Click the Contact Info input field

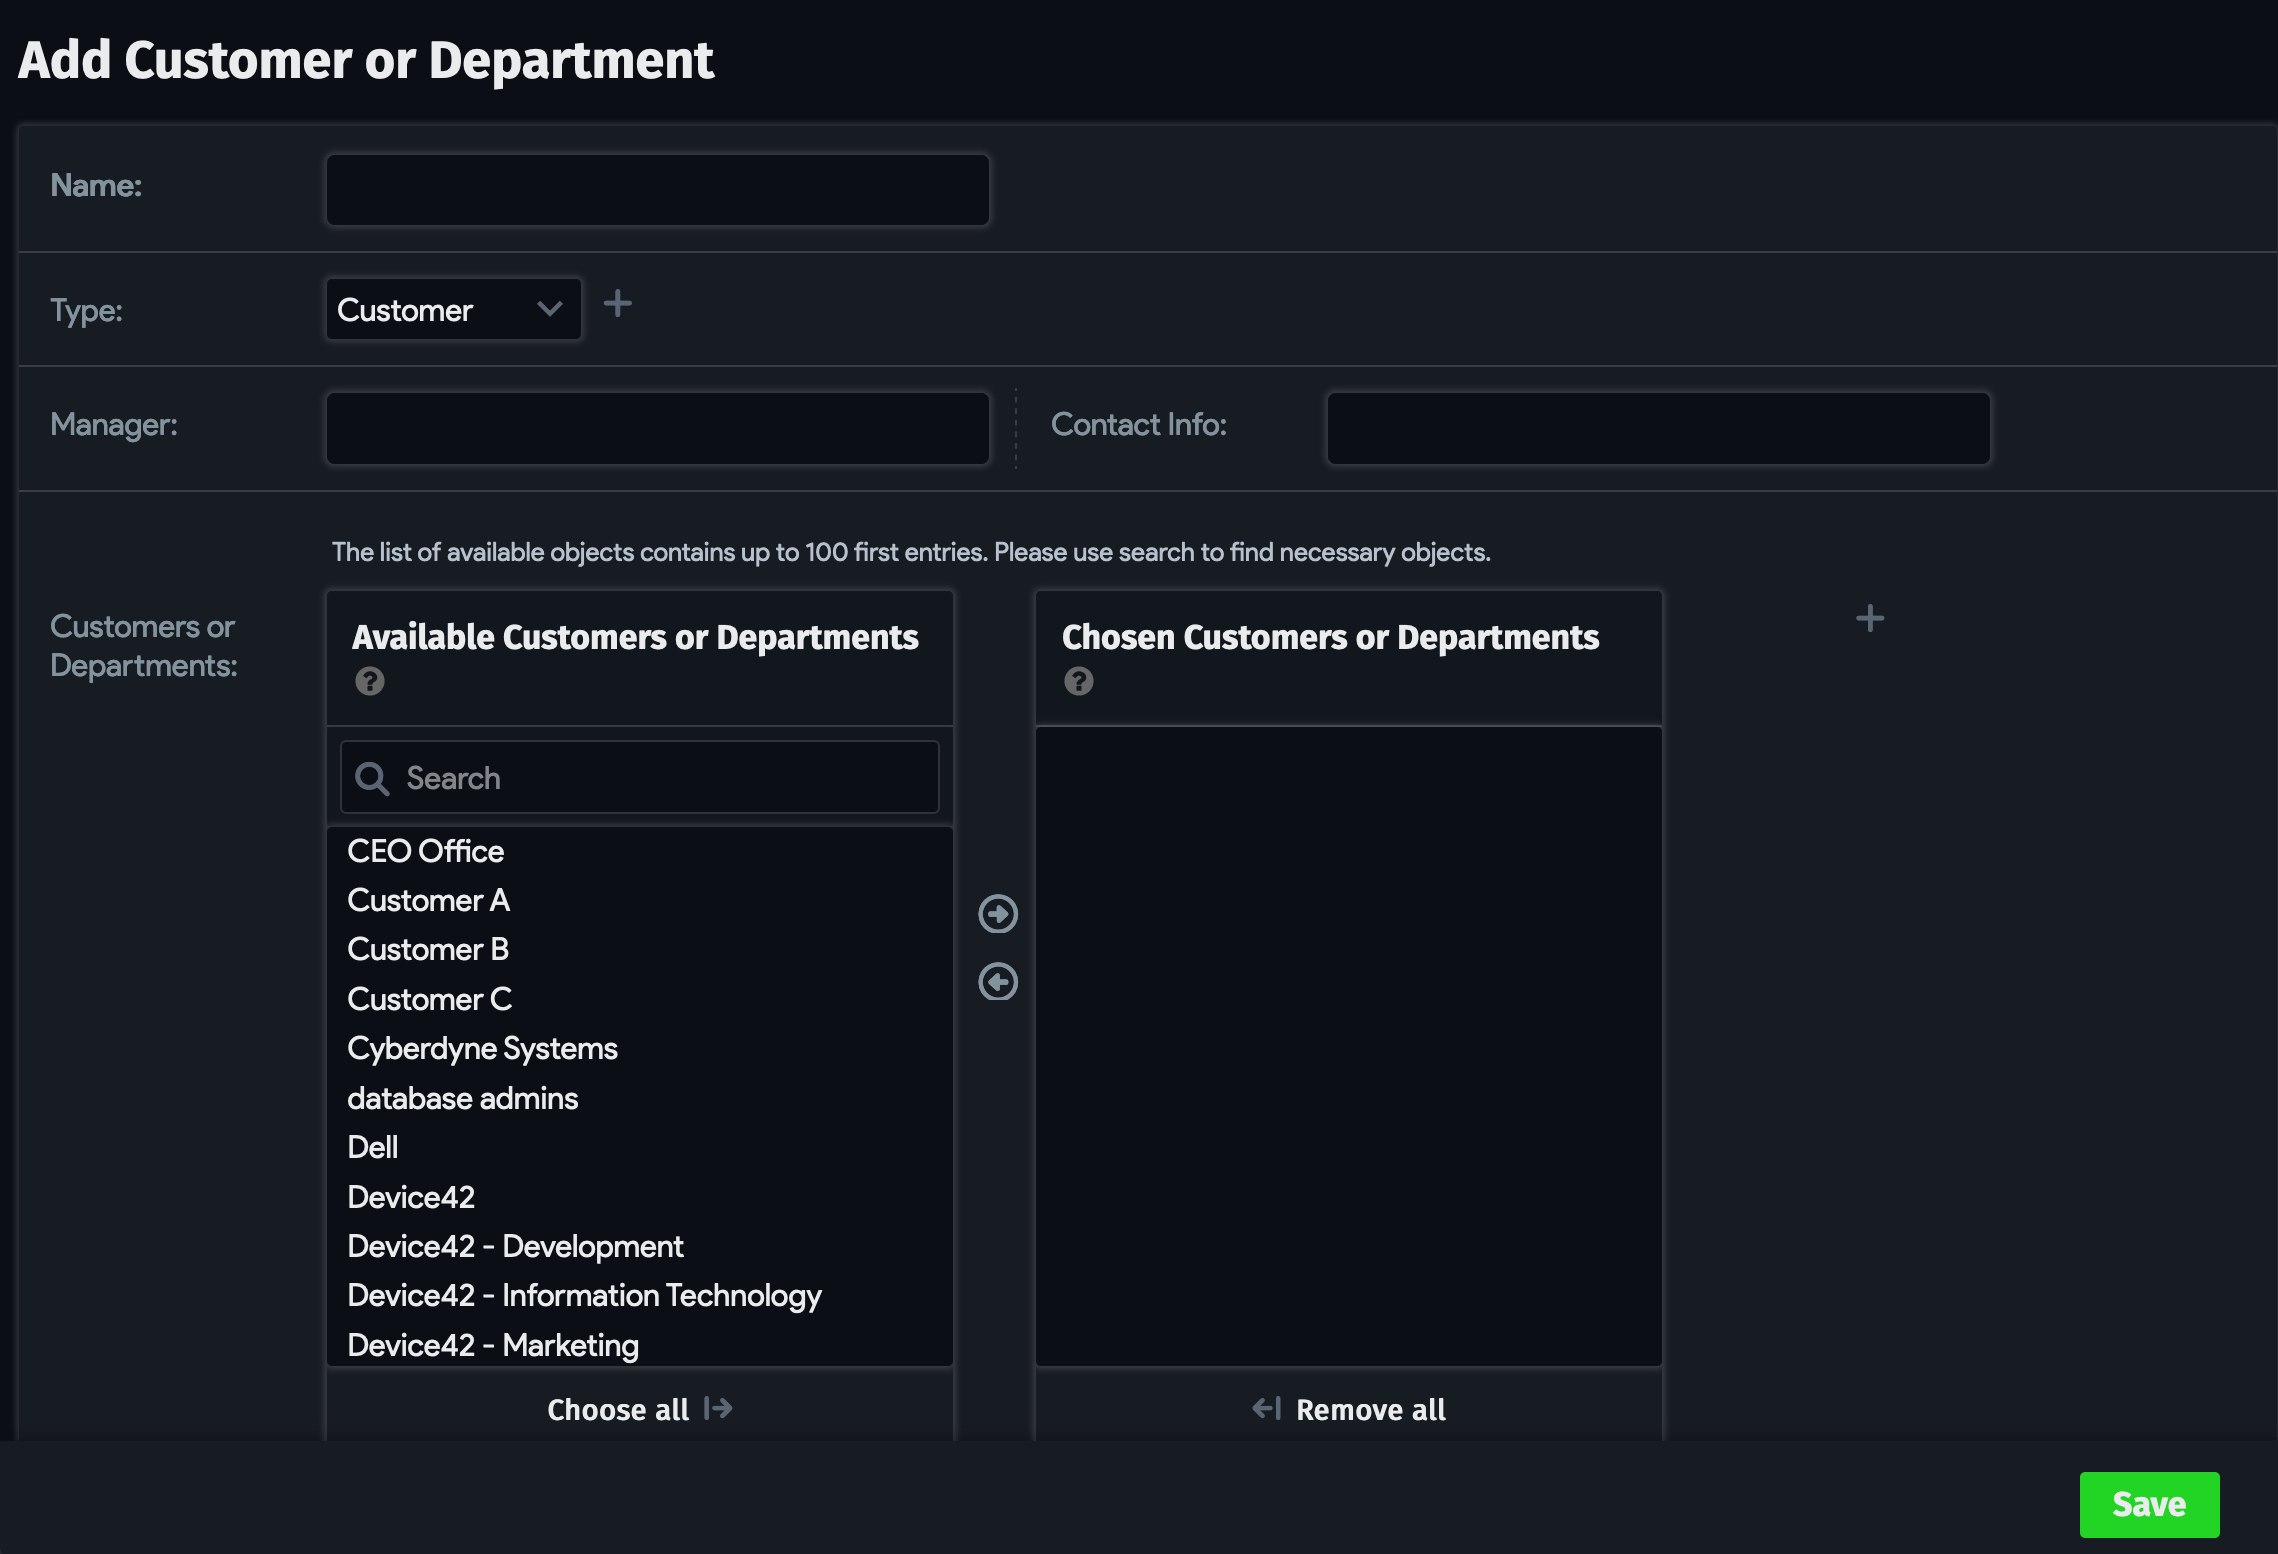point(1657,427)
